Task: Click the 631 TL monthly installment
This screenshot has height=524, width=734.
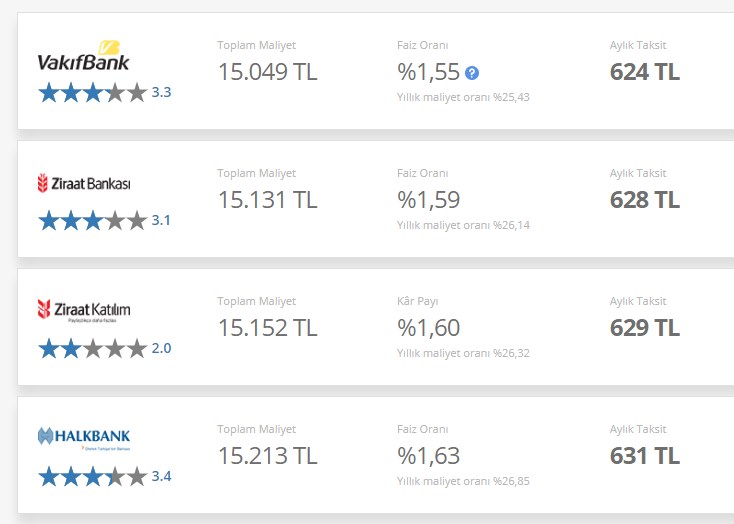Action: pyautogui.click(x=645, y=456)
